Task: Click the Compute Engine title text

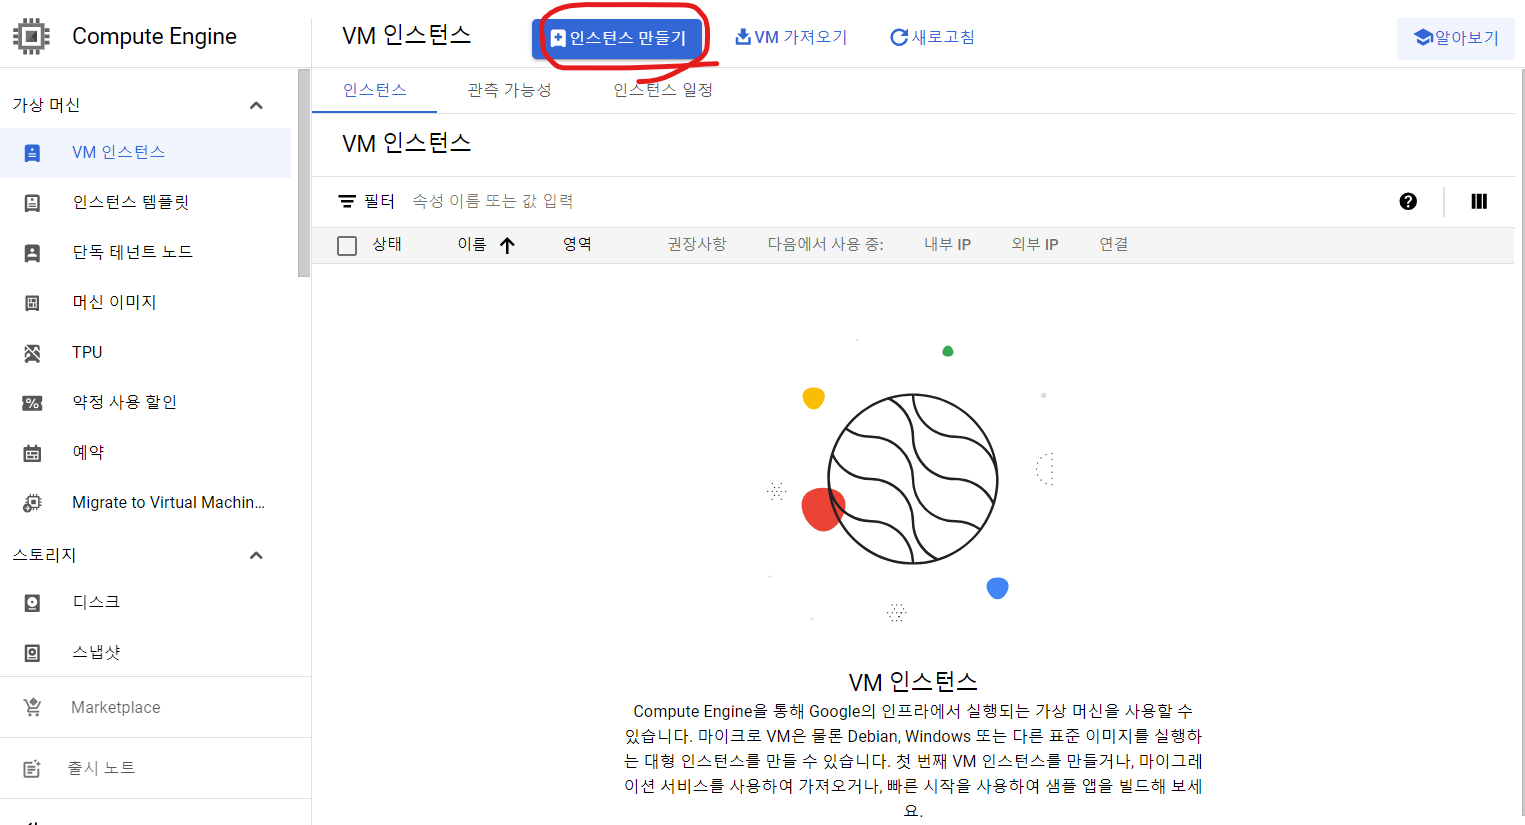Action: pyautogui.click(x=154, y=36)
